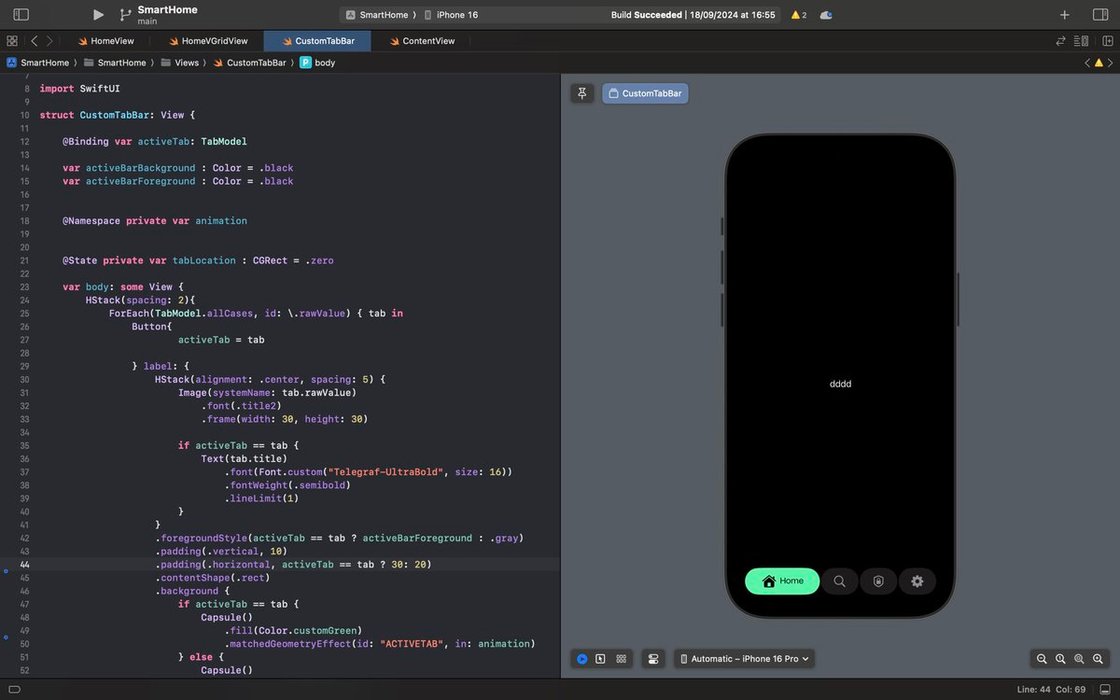
Task: Add a new item with the plus button
Action: tap(1064, 14)
